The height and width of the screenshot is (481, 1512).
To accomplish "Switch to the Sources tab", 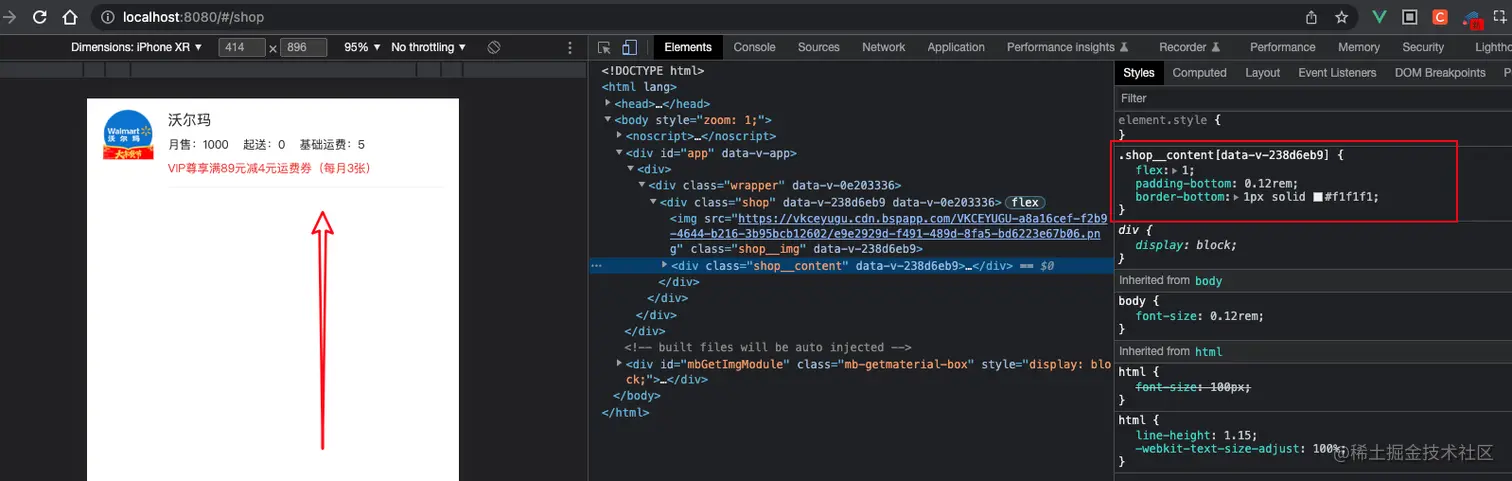I will [818, 47].
